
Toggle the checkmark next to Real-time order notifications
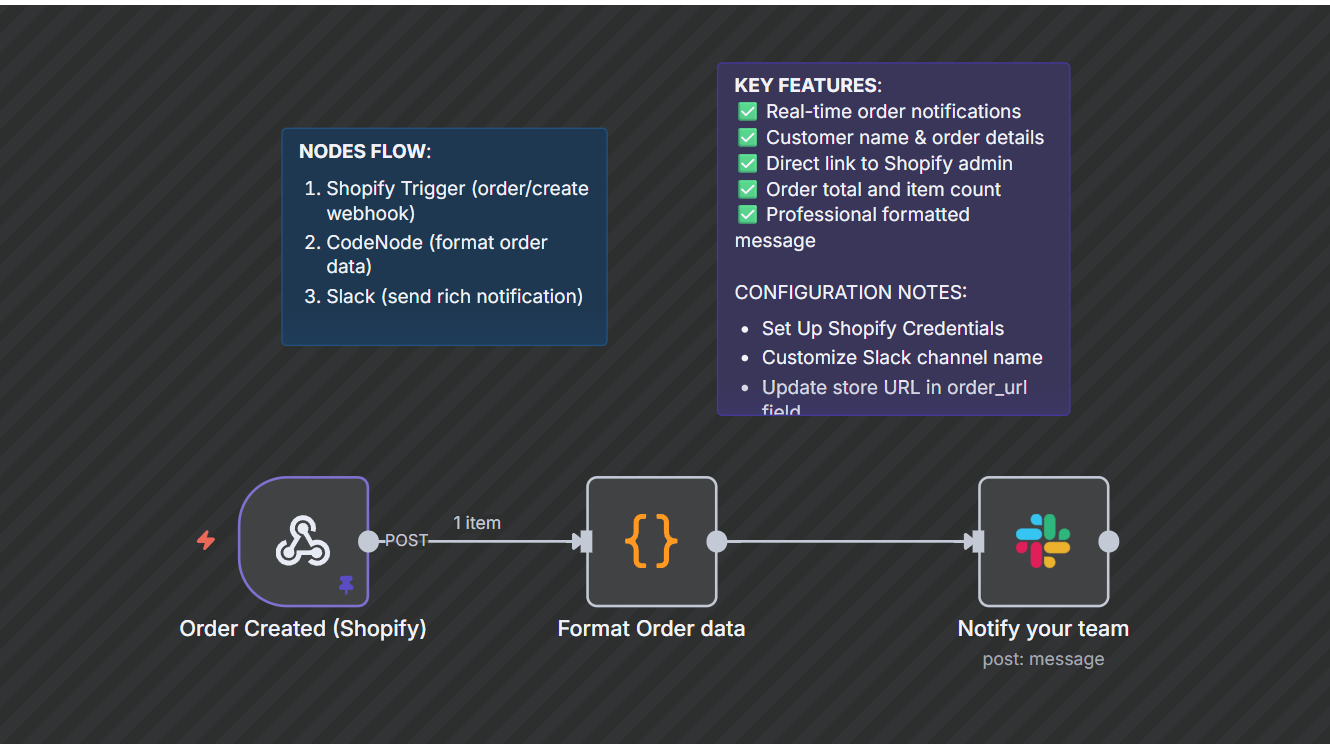pyautogui.click(x=747, y=111)
